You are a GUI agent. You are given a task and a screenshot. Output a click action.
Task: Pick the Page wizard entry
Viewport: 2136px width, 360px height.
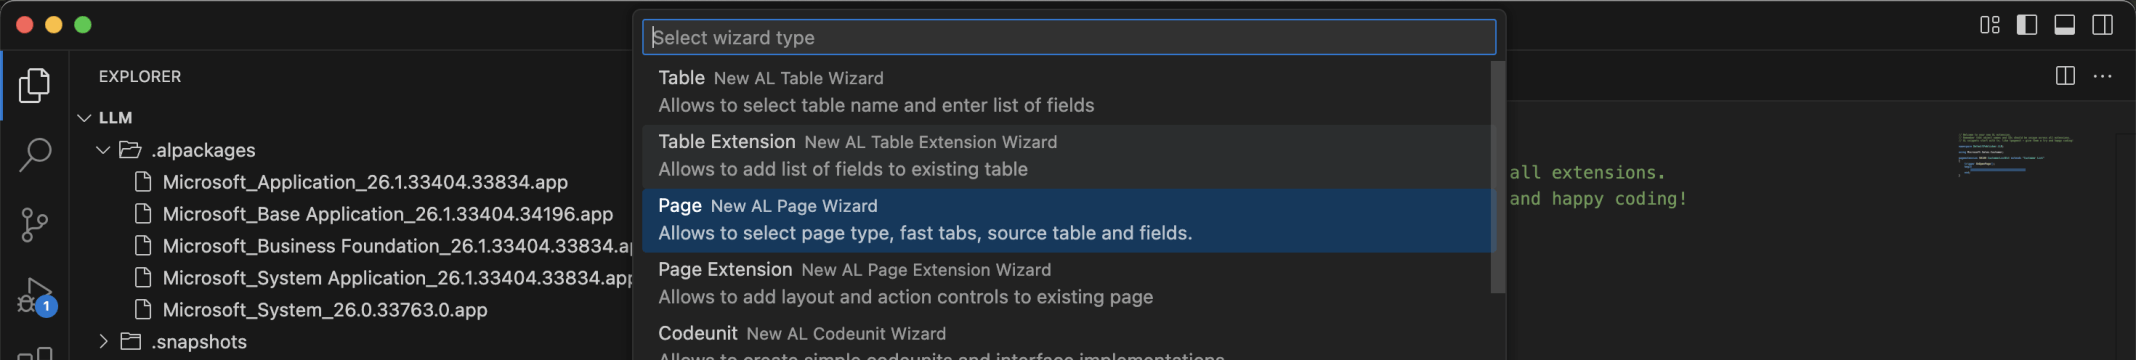(x=1066, y=220)
